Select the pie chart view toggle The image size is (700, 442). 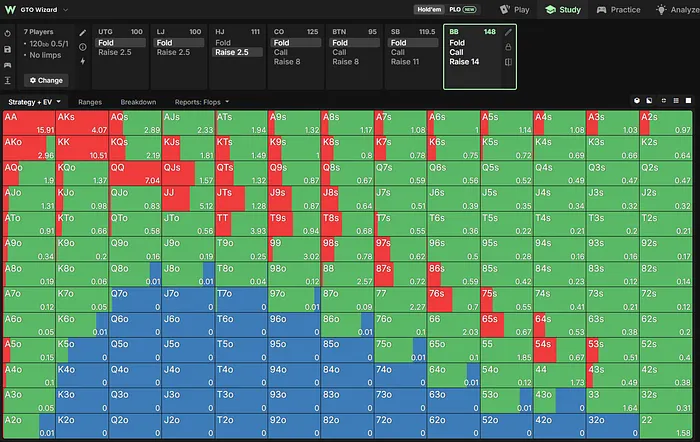pyautogui.click(x=637, y=101)
